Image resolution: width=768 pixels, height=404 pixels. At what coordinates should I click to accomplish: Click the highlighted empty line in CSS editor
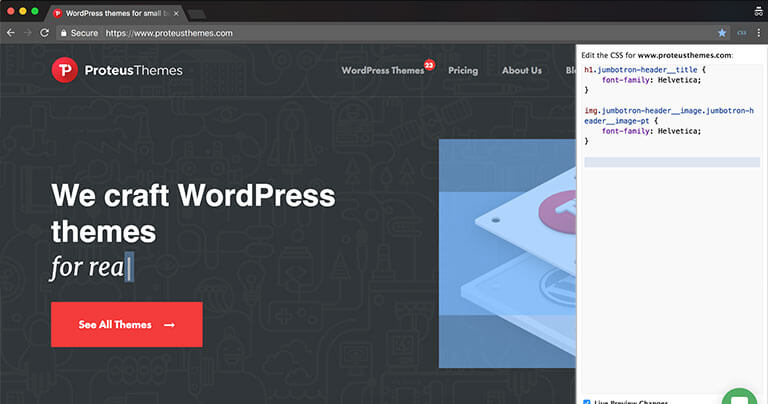[x=672, y=162]
